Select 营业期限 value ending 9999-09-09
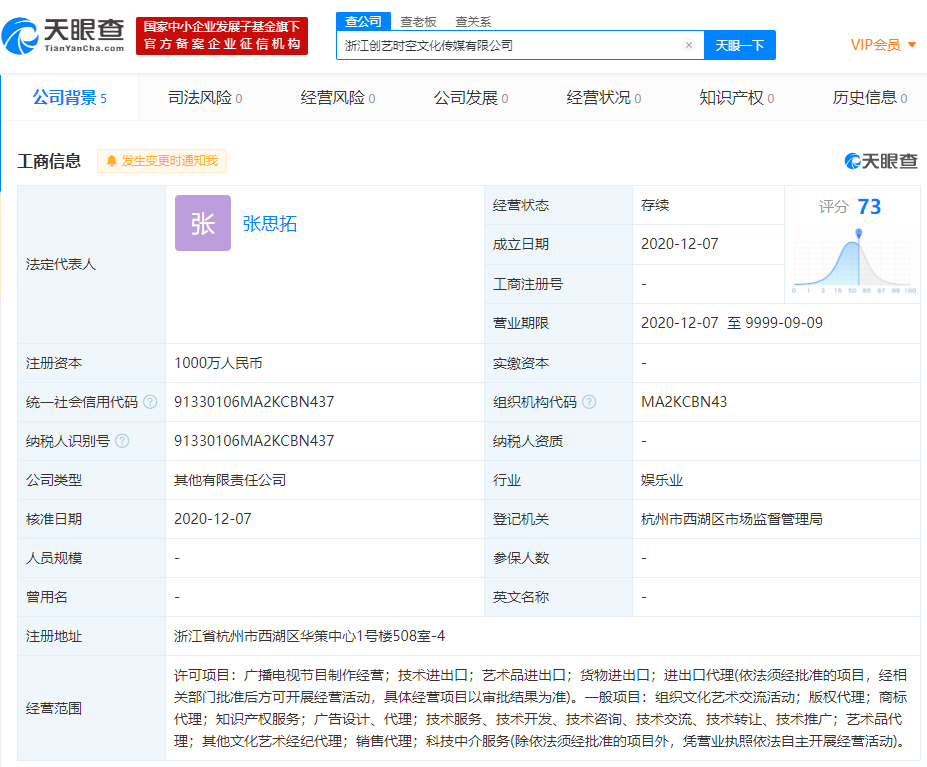 (732, 323)
